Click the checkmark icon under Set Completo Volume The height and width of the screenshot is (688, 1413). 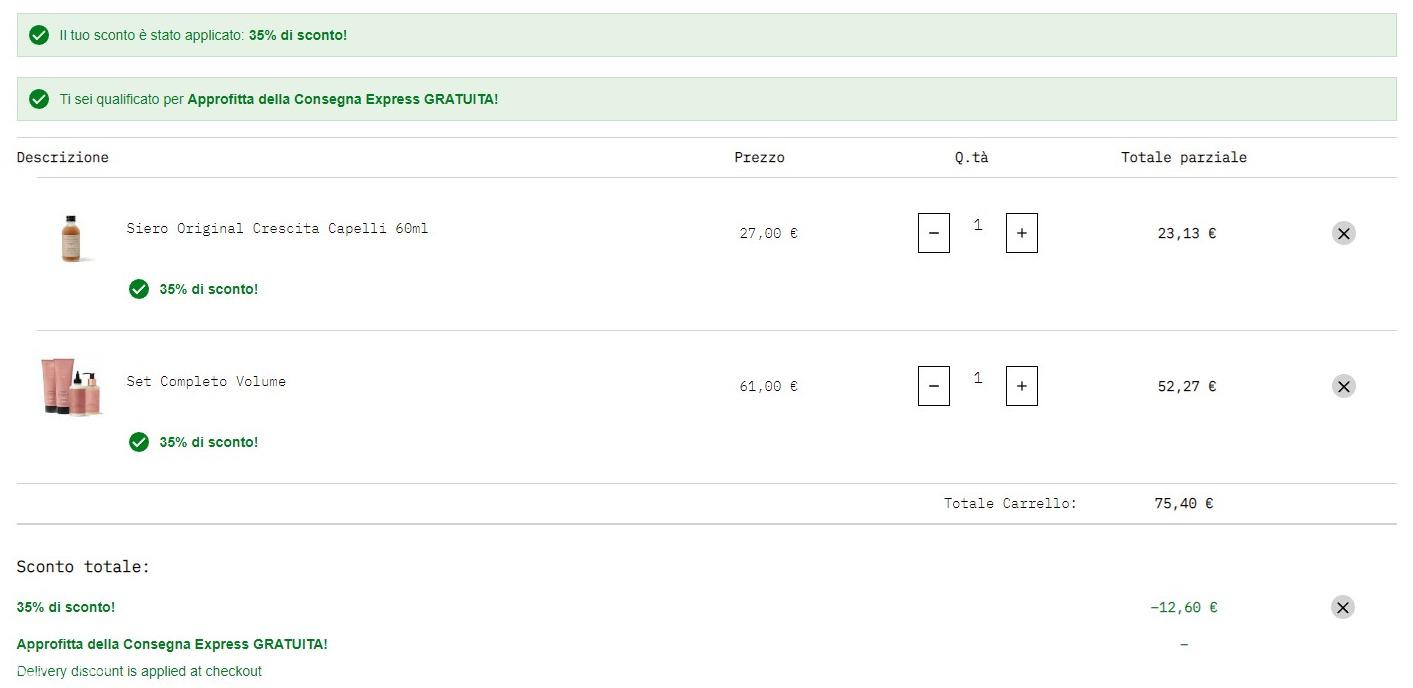[x=139, y=442]
